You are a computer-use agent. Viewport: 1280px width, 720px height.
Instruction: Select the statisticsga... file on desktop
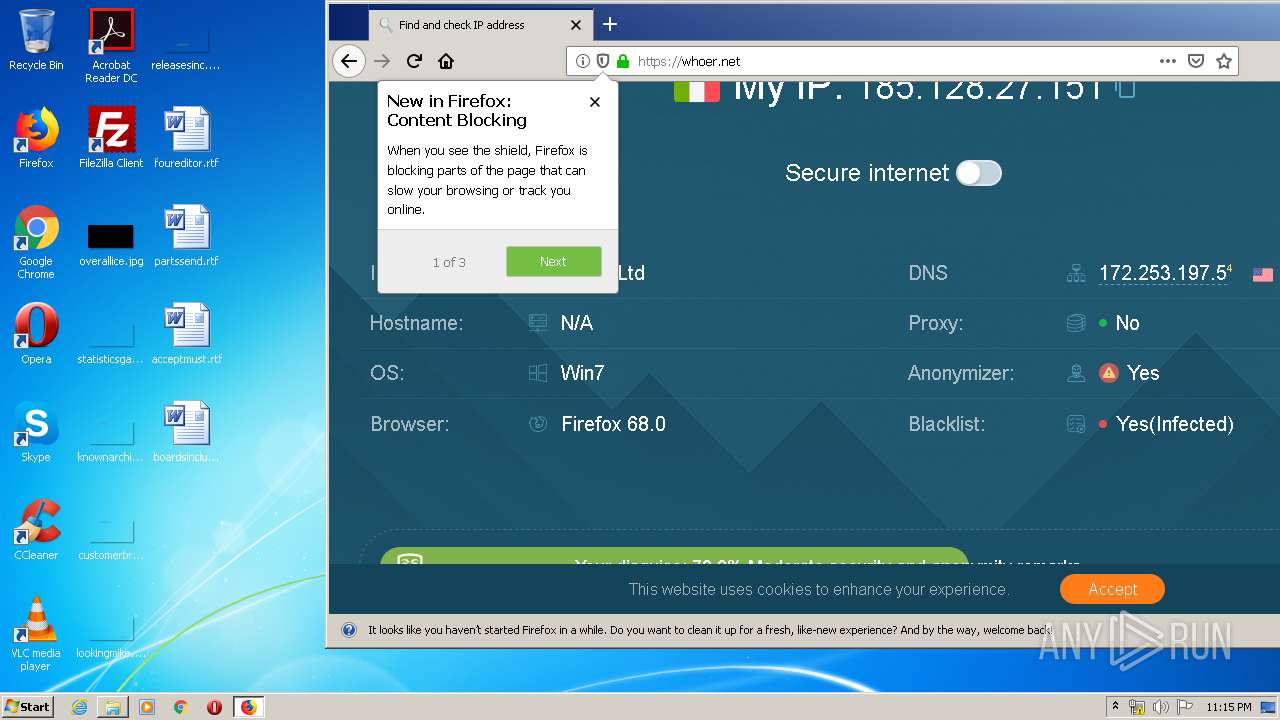[x=111, y=339]
